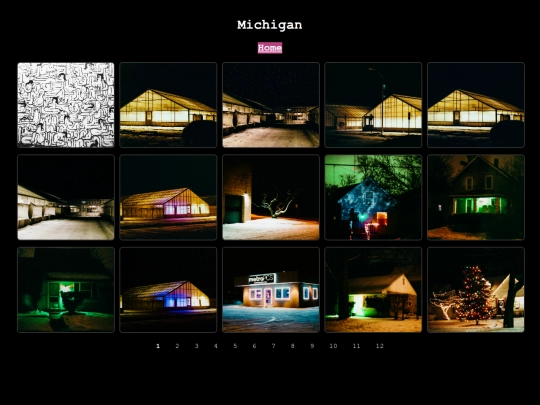Jump to page 10
Image resolution: width=540 pixels, height=405 pixels.
click(333, 346)
